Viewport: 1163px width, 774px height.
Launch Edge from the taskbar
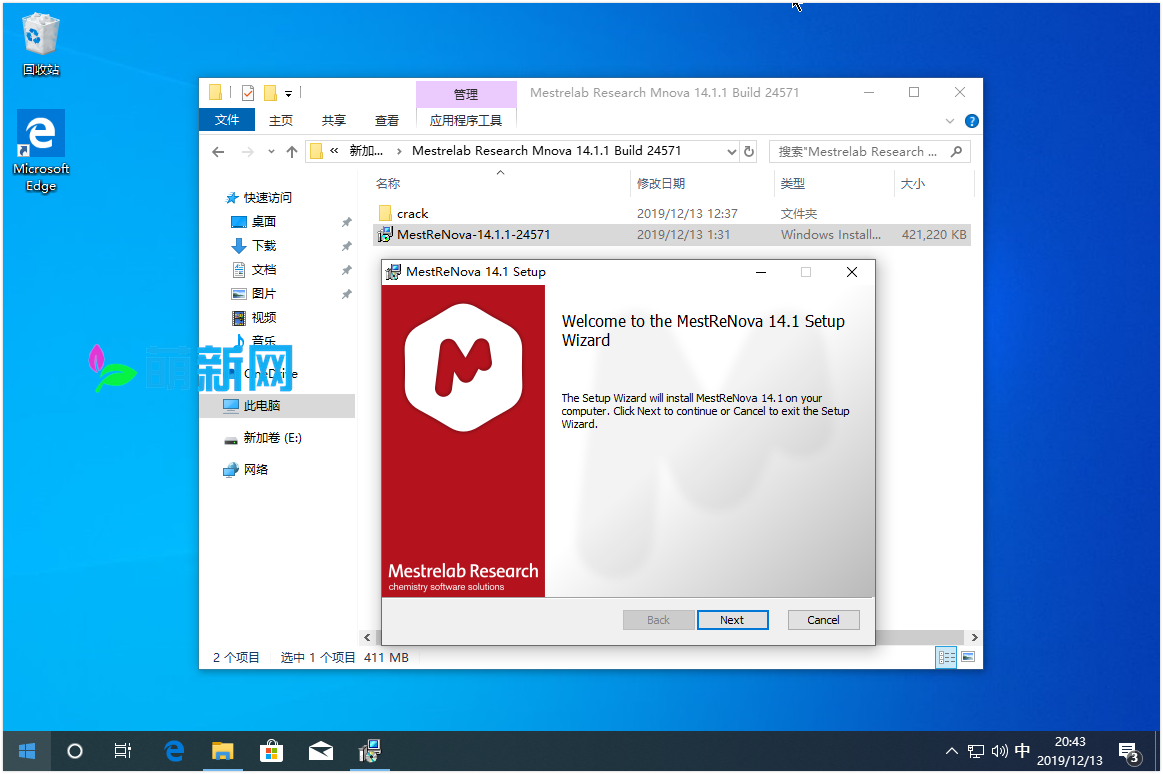click(x=174, y=751)
